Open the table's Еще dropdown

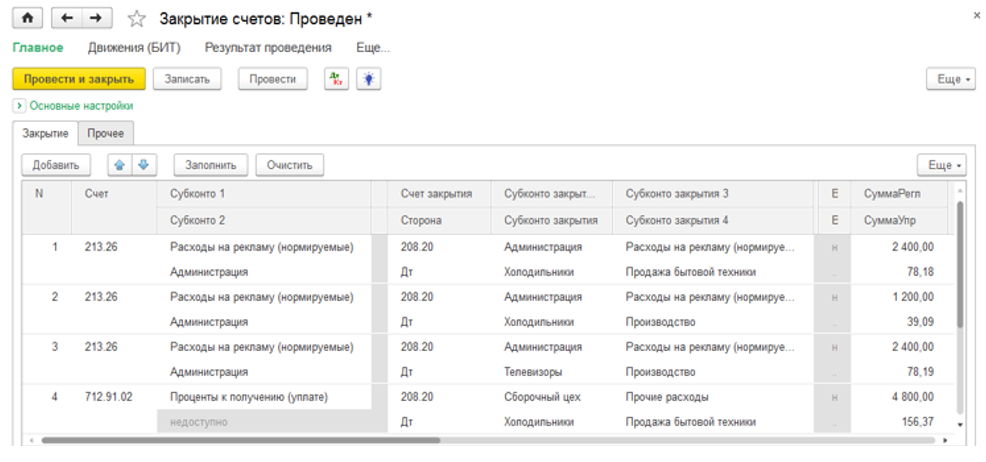[x=941, y=164]
